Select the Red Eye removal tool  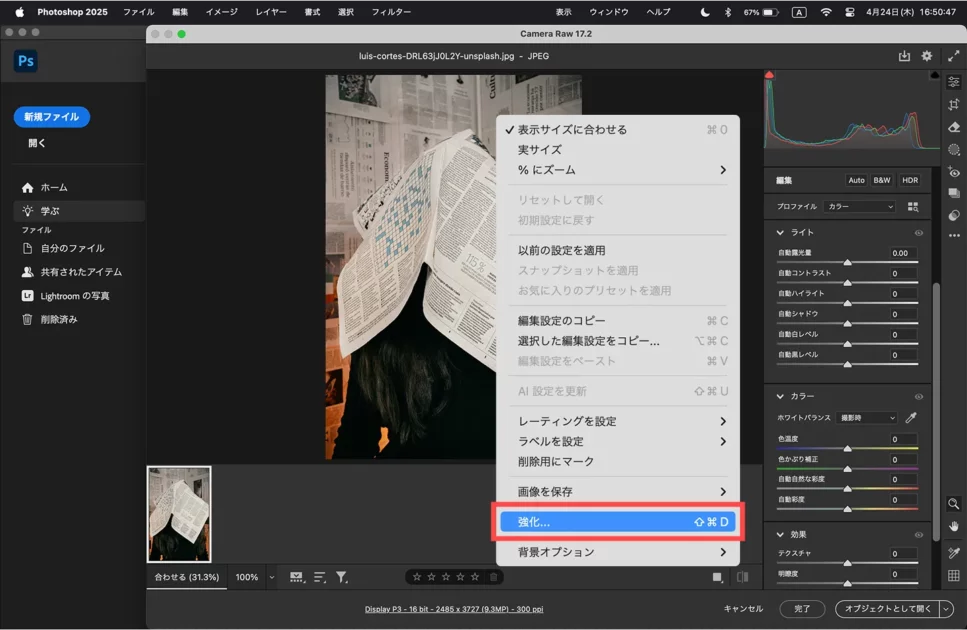click(x=954, y=172)
